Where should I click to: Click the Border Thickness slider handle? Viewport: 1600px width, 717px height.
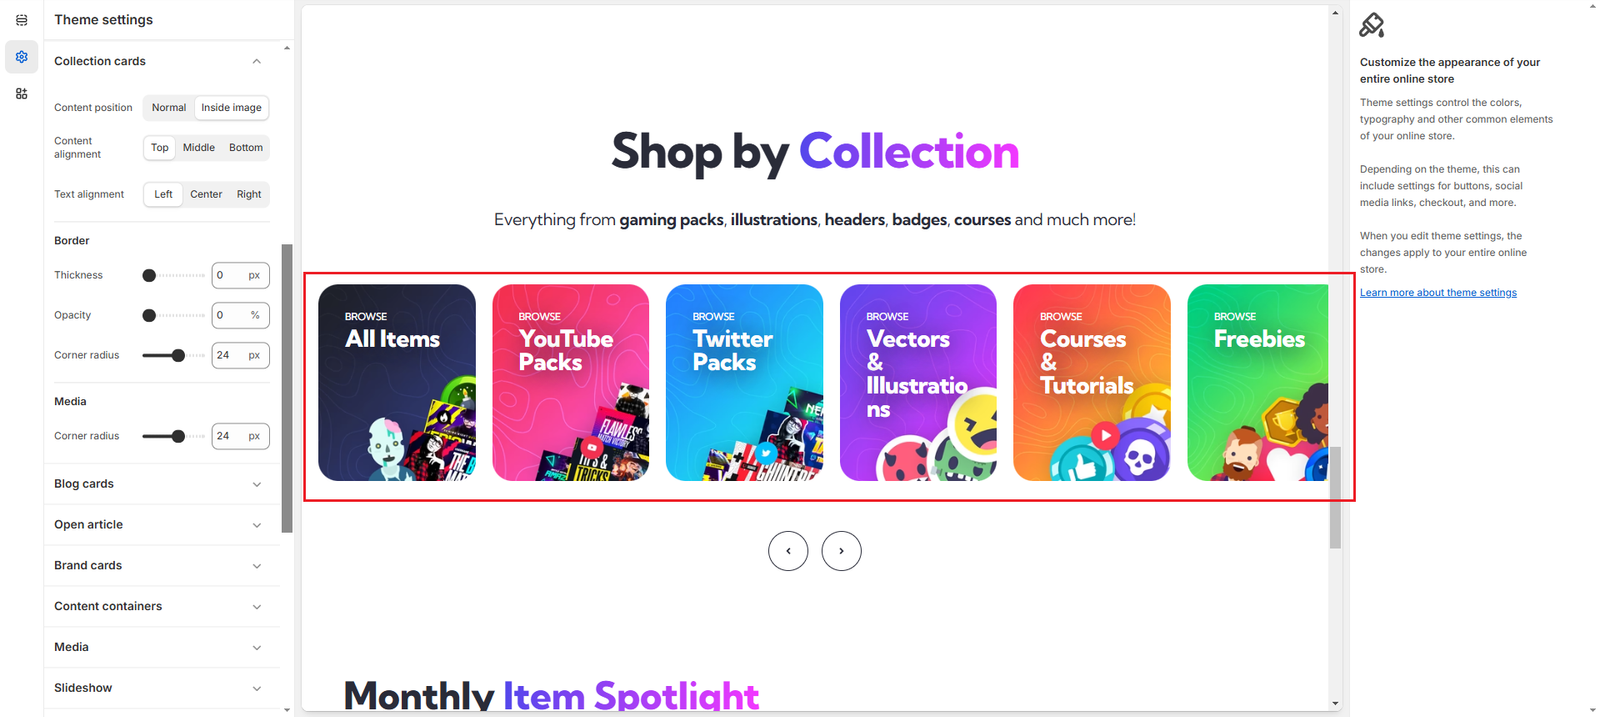[x=149, y=276]
